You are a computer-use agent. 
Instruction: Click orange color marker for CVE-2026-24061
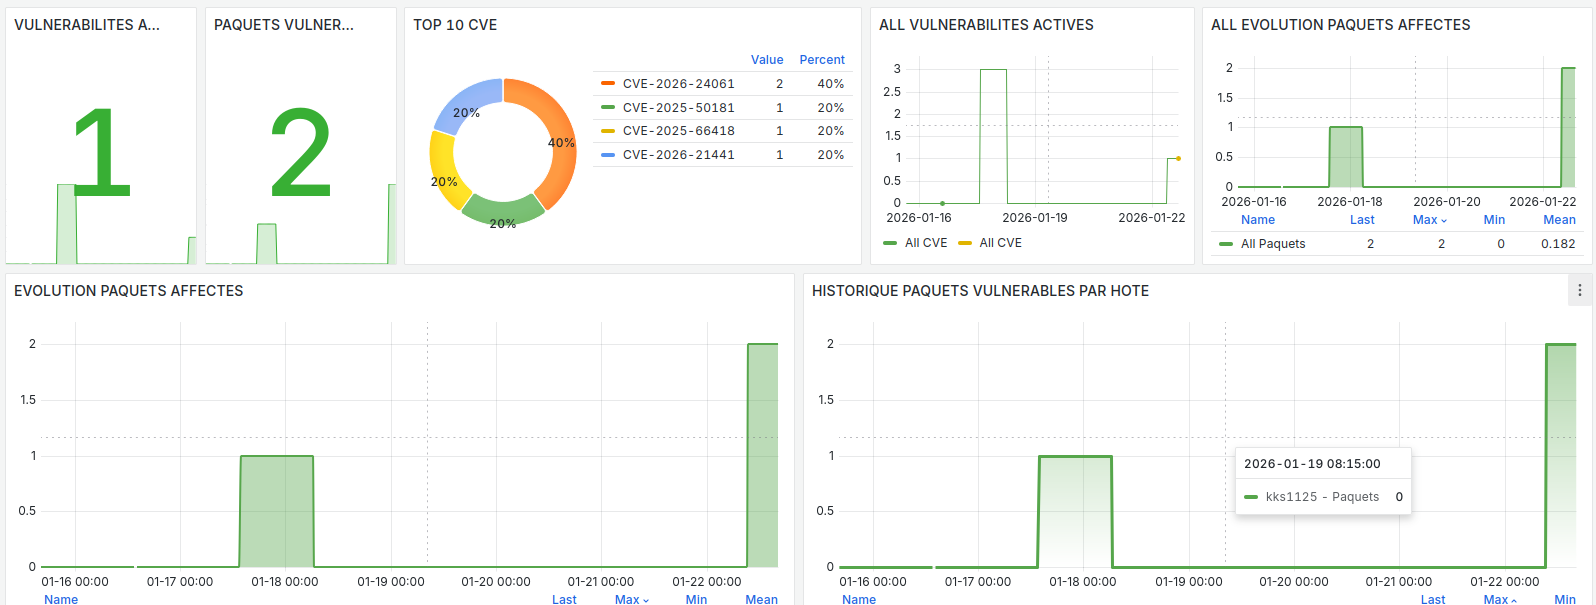pyautogui.click(x=608, y=84)
